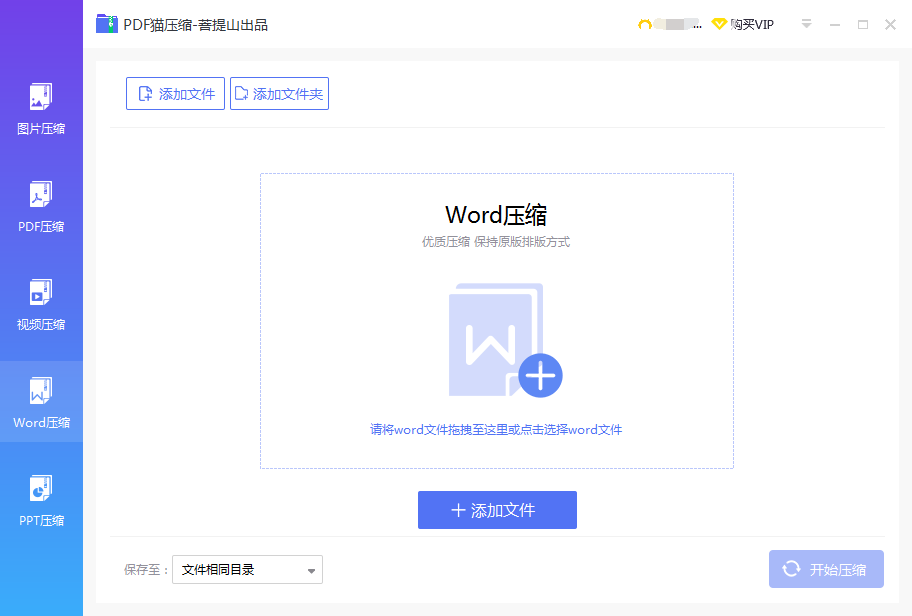Viewport: 912px width, 616px height.
Task: Click the 添加文件 button in the top toolbar
Action: (x=175, y=94)
